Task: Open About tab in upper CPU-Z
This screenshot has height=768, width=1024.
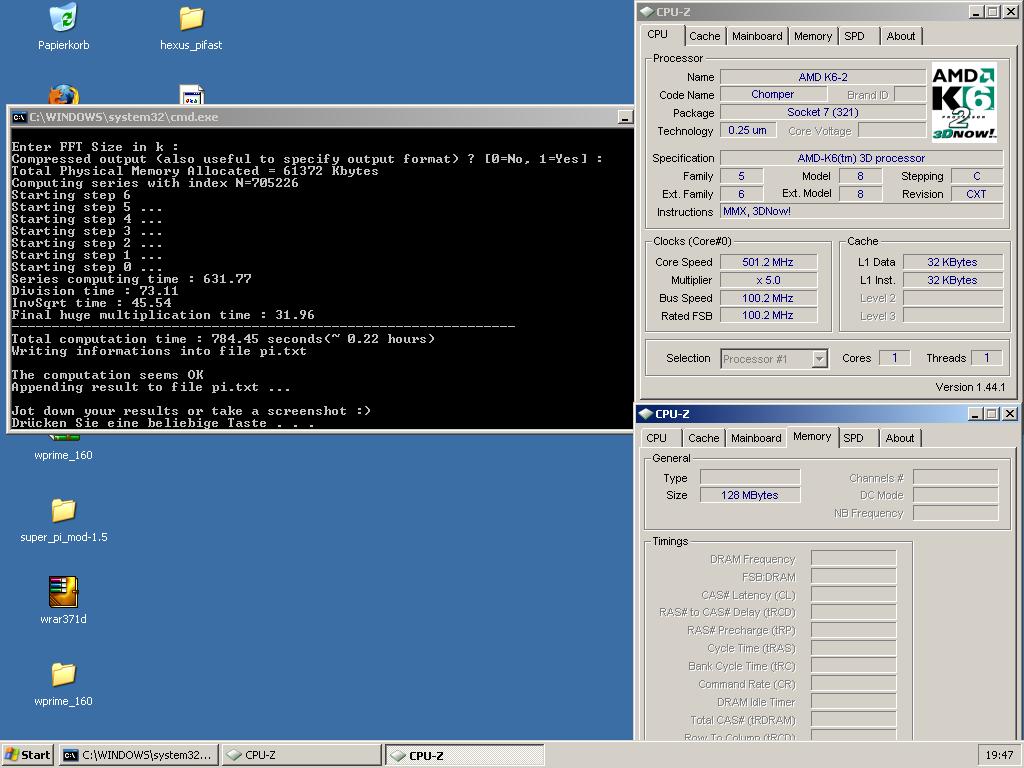Action: (x=901, y=37)
